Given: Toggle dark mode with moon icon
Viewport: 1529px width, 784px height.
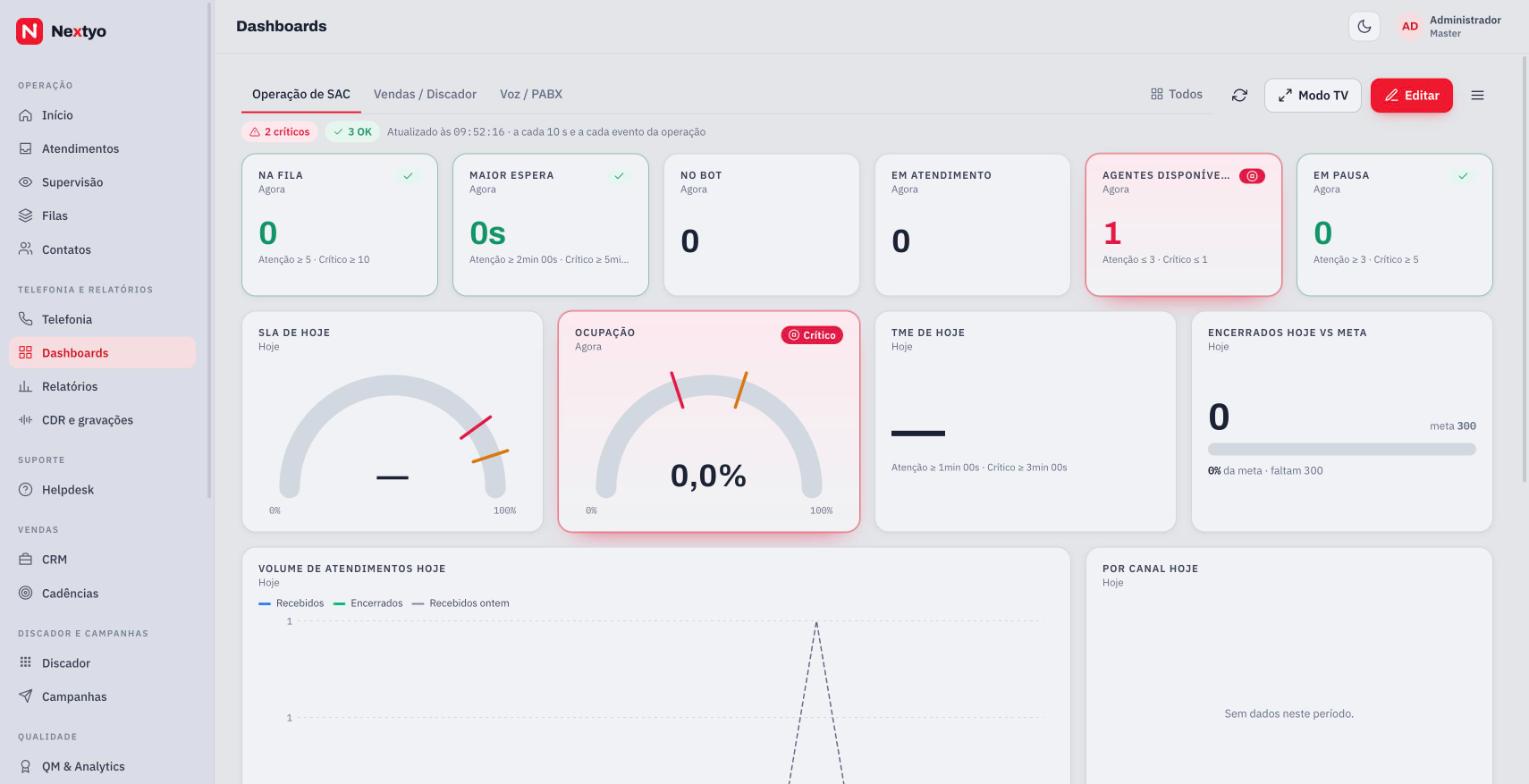Looking at the screenshot, I should click(x=1364, y=26).
